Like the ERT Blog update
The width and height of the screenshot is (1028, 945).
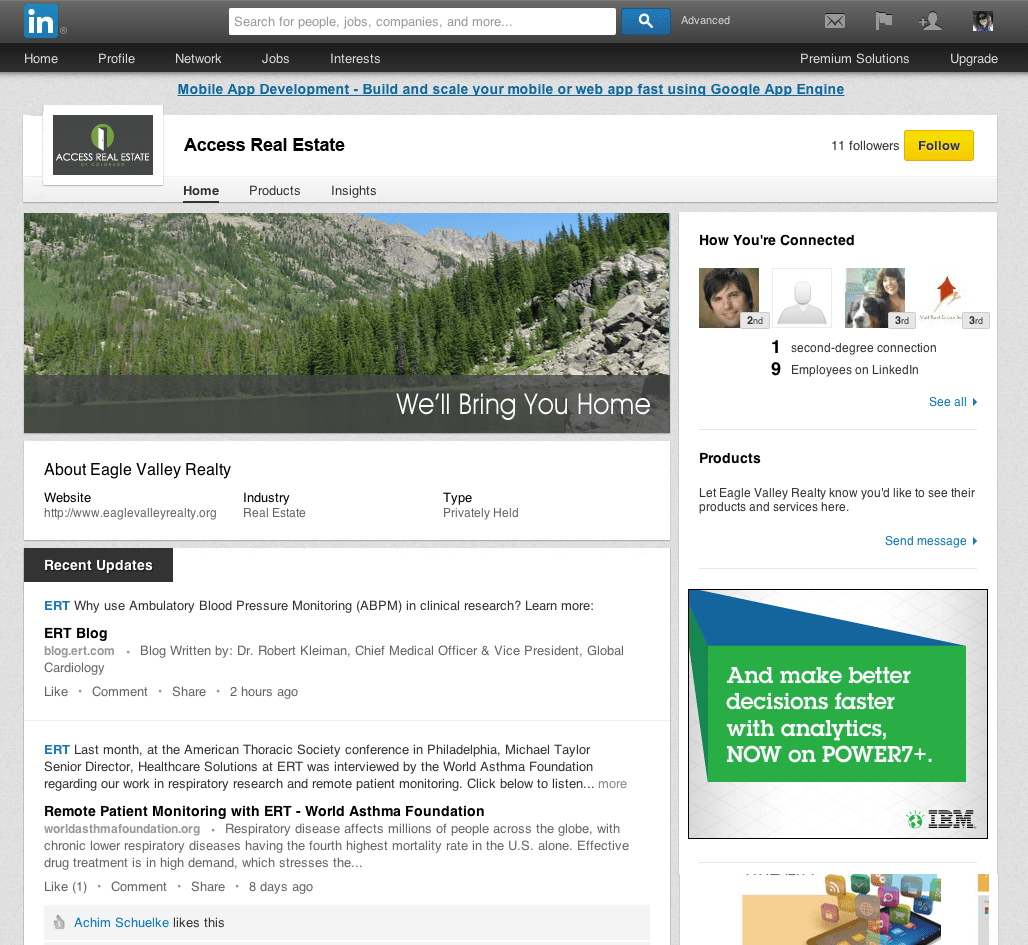[x=56, y=691]
